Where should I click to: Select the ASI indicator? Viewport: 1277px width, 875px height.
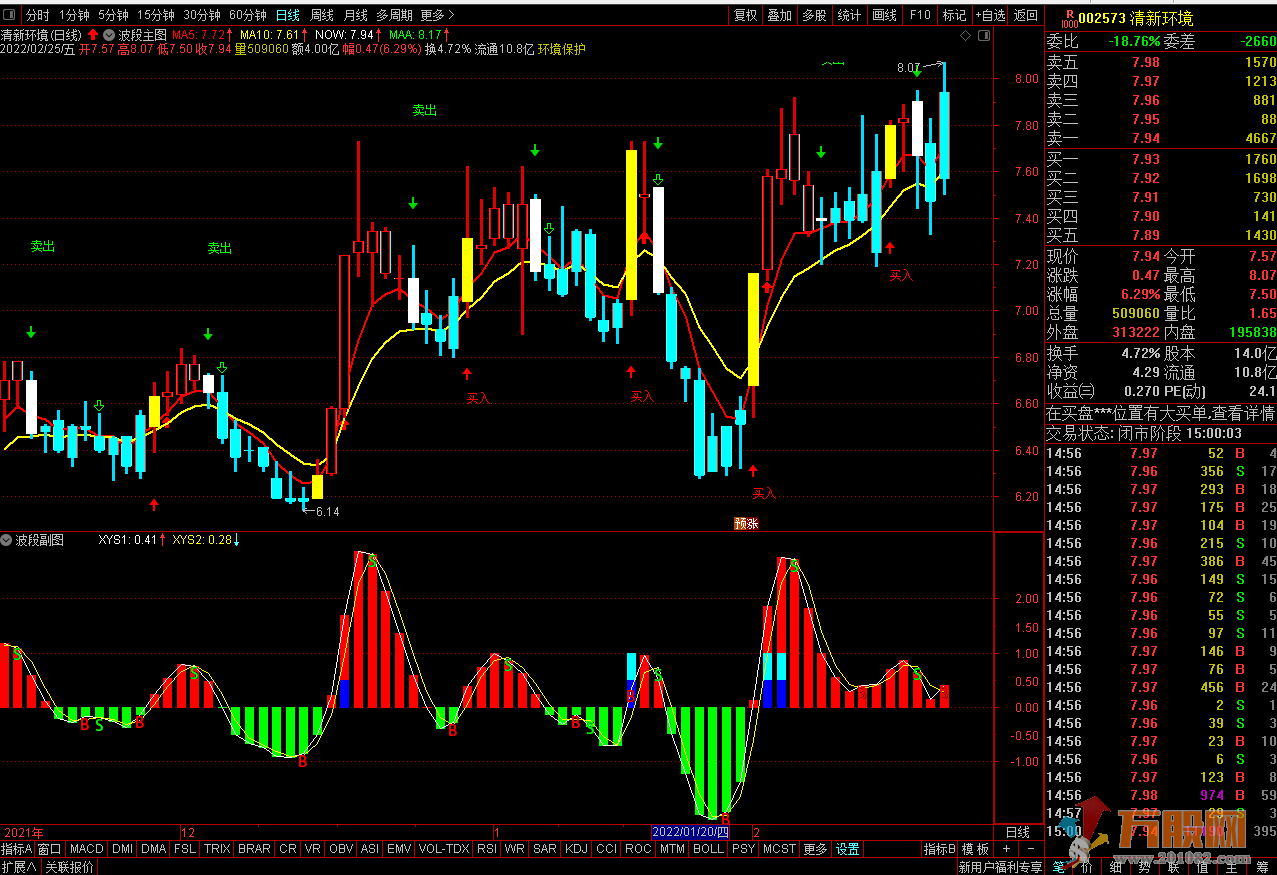[x=370, y=849]
